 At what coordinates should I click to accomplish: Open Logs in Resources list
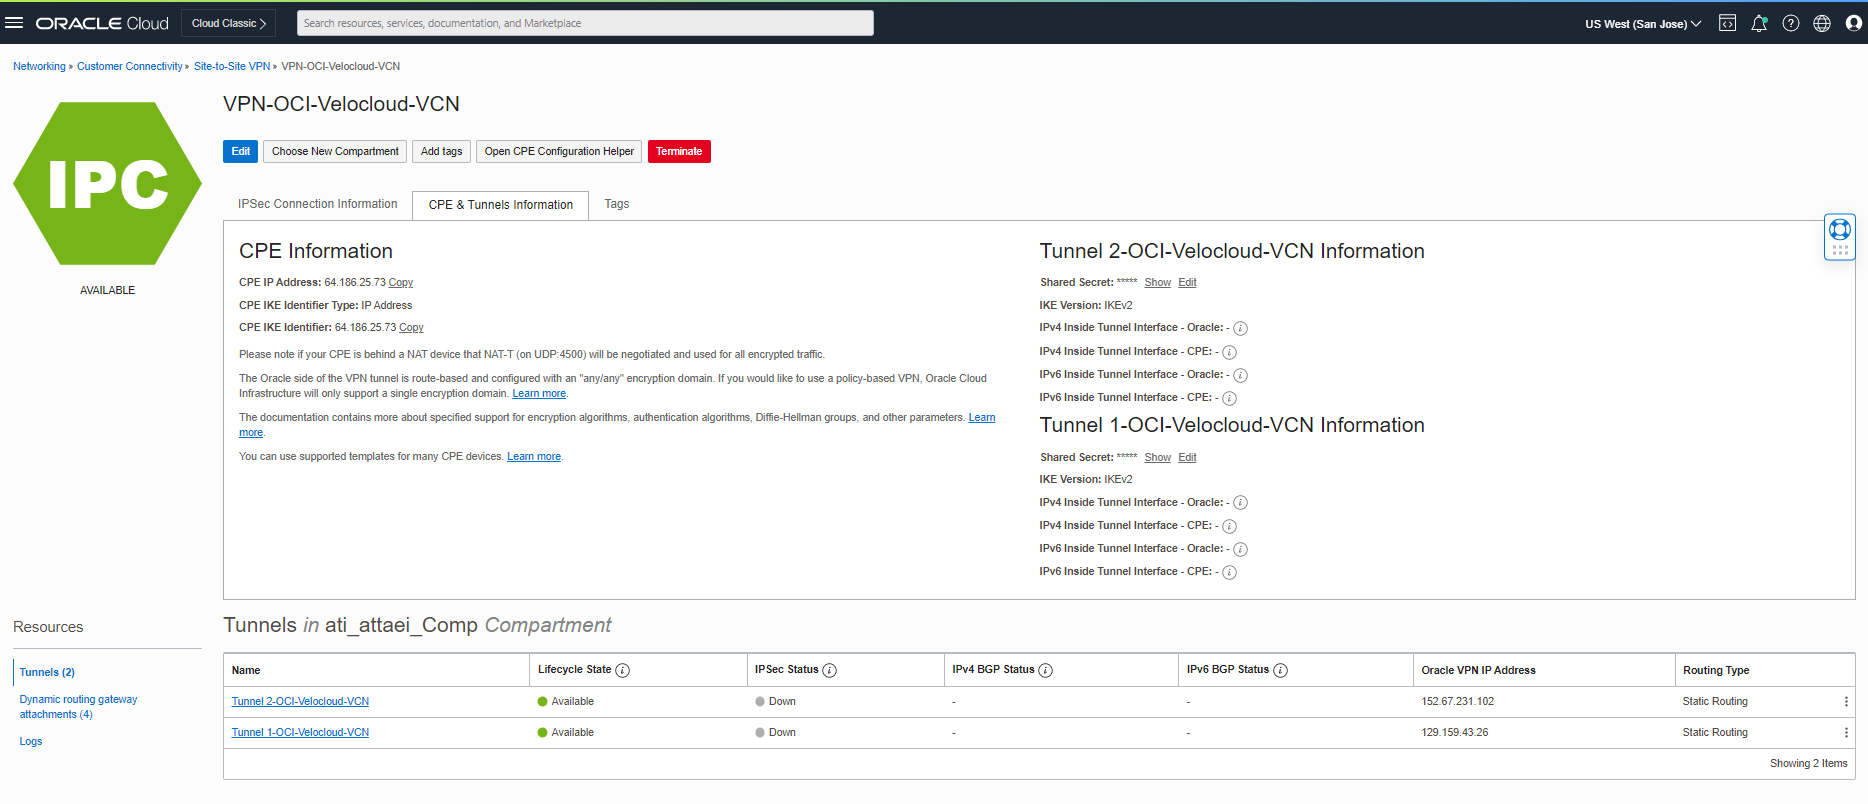click(x=31, y=742)
